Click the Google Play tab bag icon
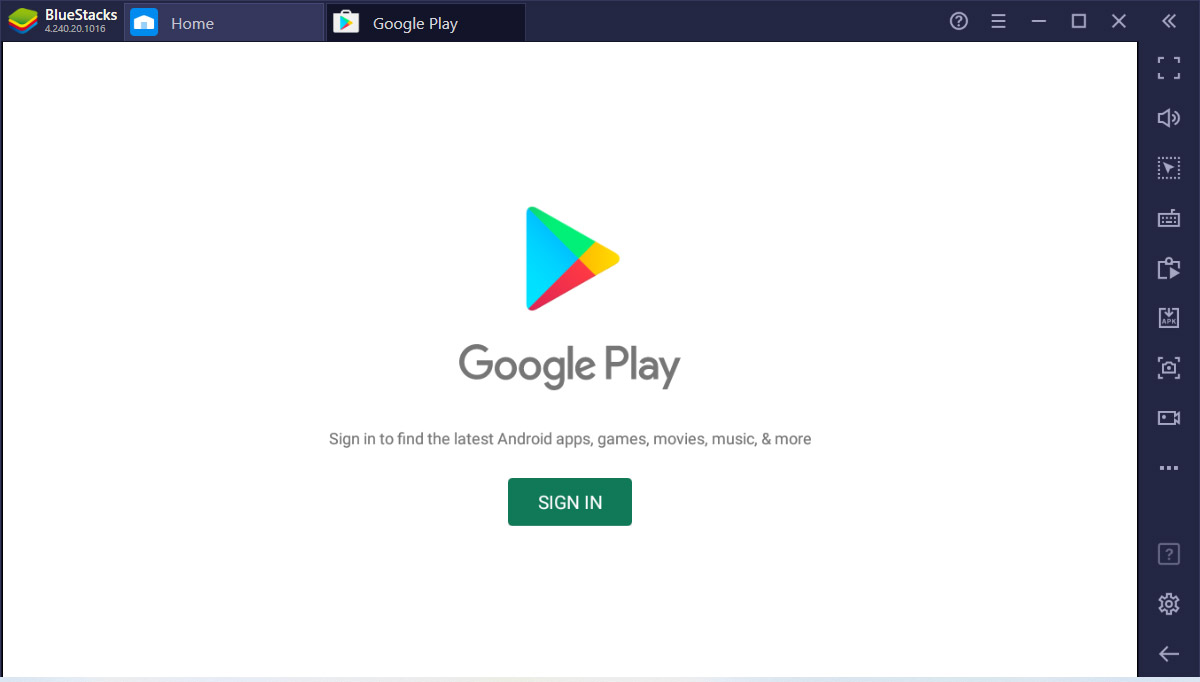The image size is (1200, 682). pyautogui.click(x=346, y=22)
